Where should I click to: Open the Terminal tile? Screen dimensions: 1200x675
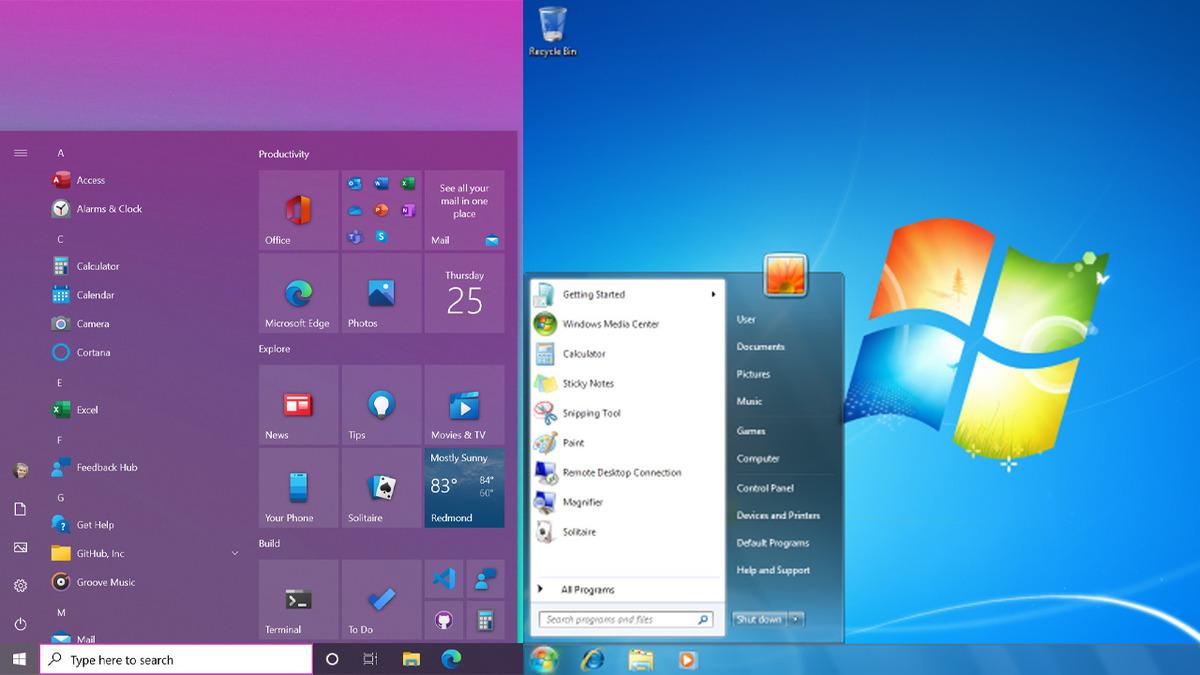click(297, 597)
